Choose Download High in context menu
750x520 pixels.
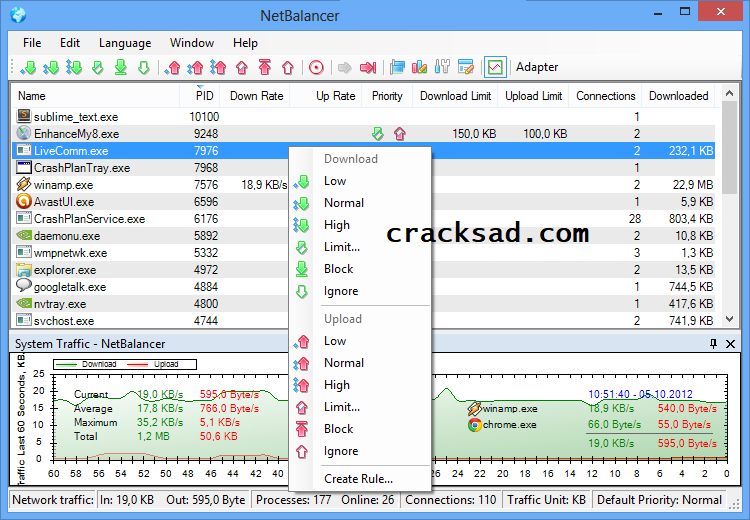pyautogui.click(x=360, y=225)
